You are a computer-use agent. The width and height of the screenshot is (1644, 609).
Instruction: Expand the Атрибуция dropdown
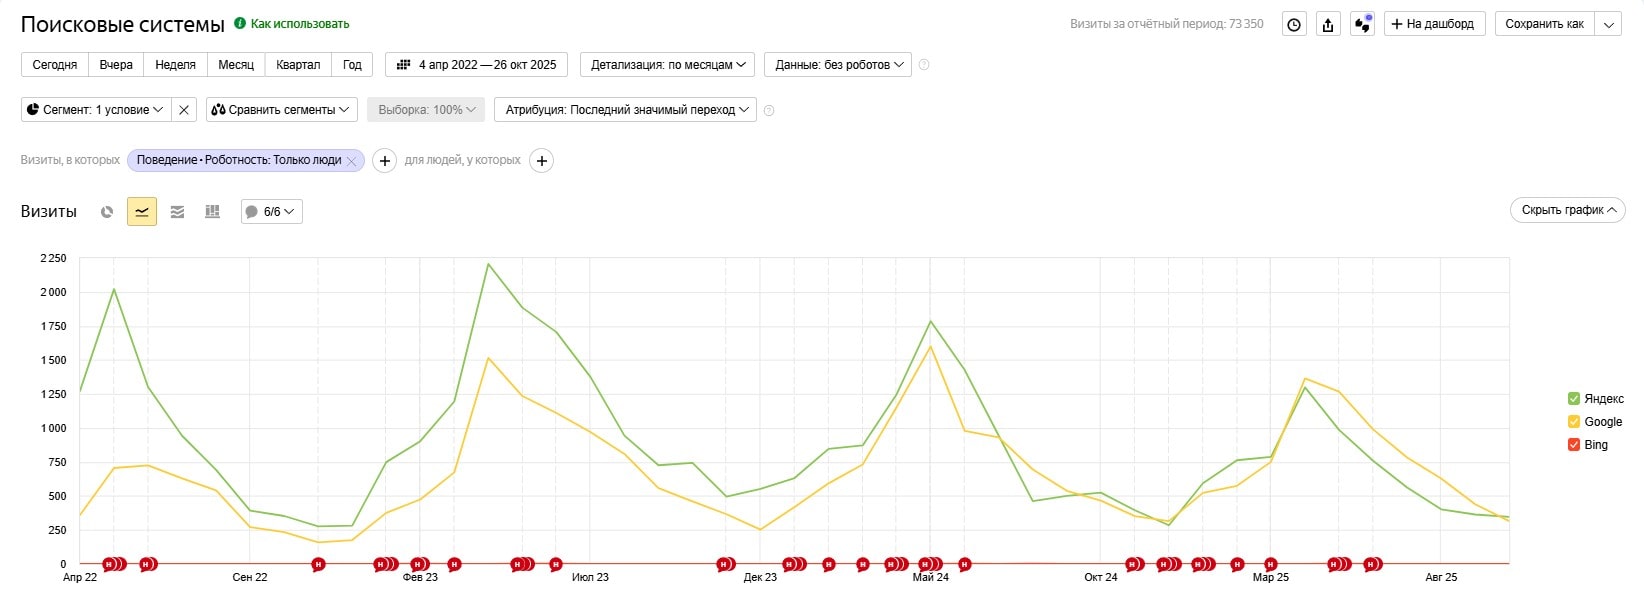pyautogui.click(x=626, y=110)
